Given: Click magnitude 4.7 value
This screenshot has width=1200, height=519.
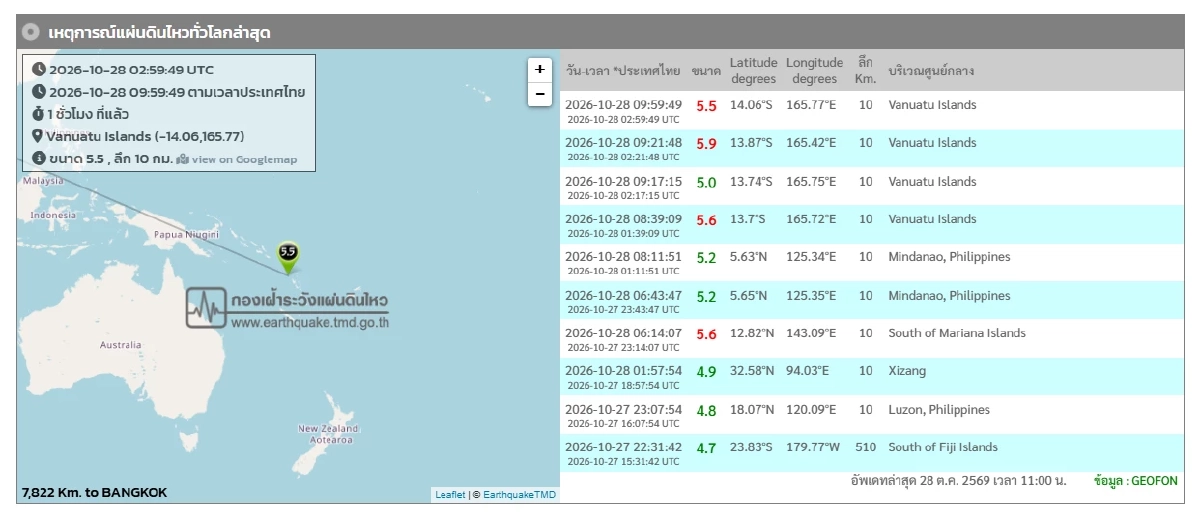Looking at the screenshot, I should 706,449.
